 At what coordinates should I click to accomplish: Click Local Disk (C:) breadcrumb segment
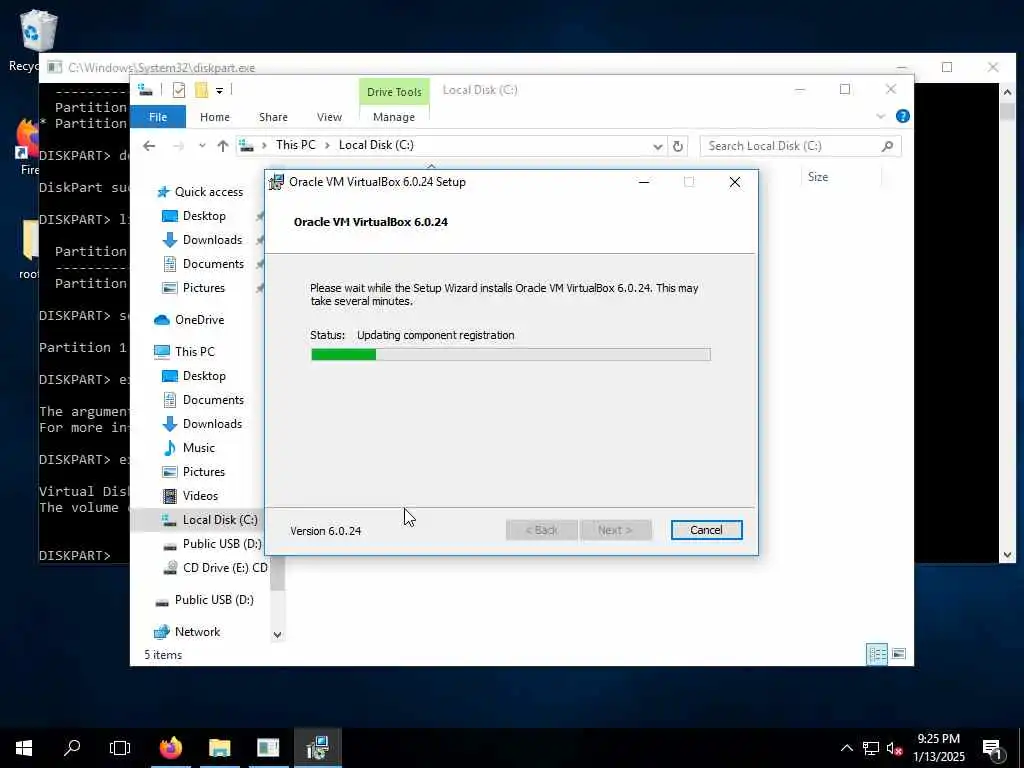pyautogui.click(x=376, y=145)
